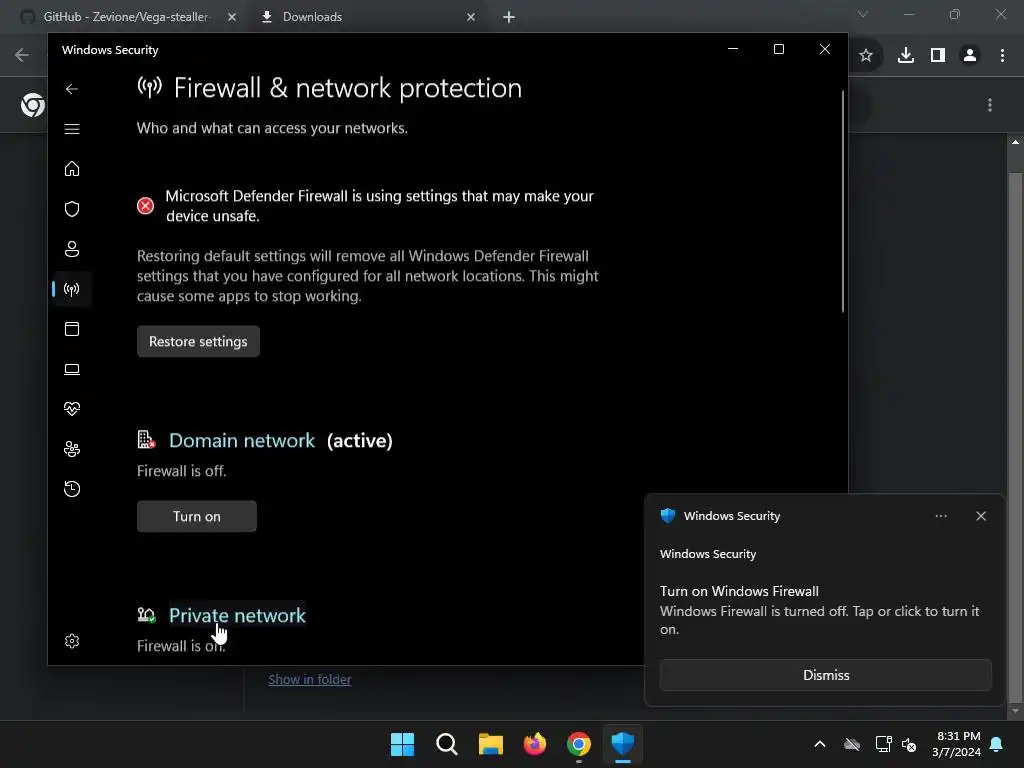Open Protection history clock icon
The image size is (1024, 768).
pyautogui.click(x=72, y=488)
